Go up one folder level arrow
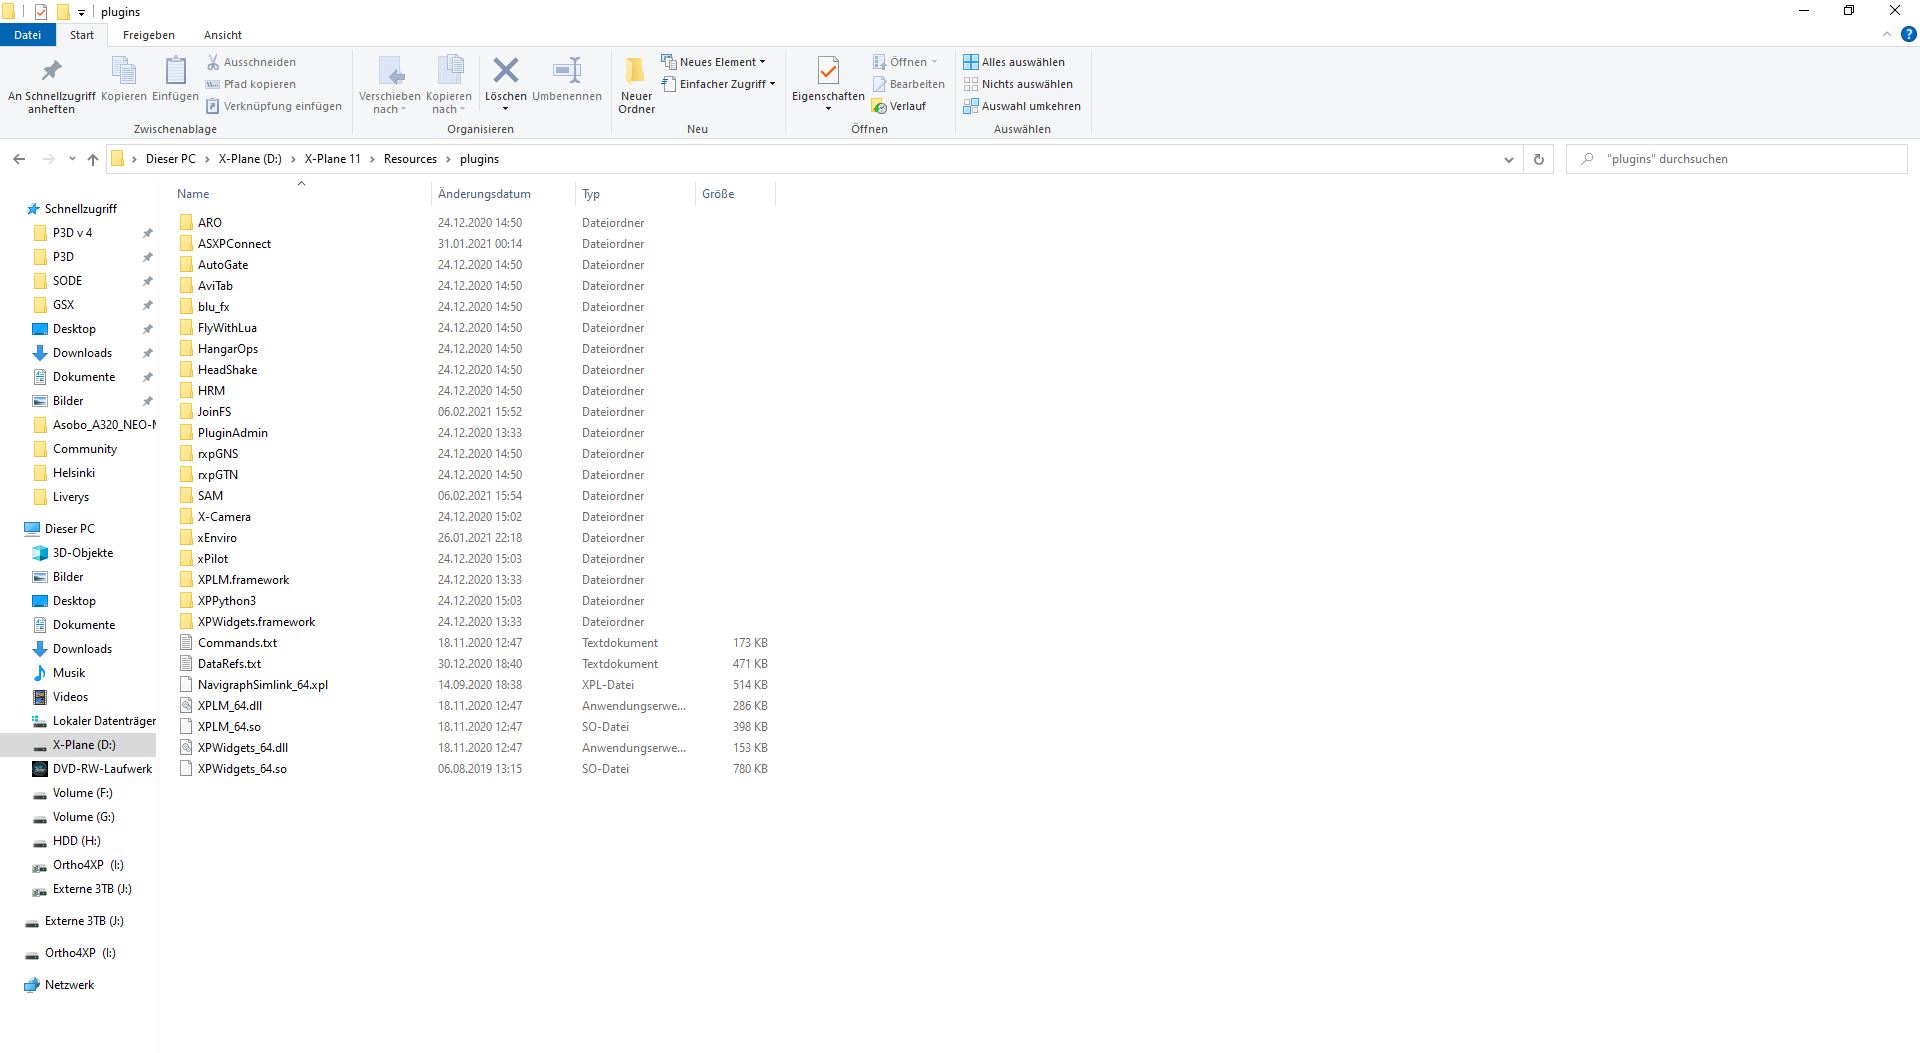Screen dimensions: 1920x1053 coord(93,159)
